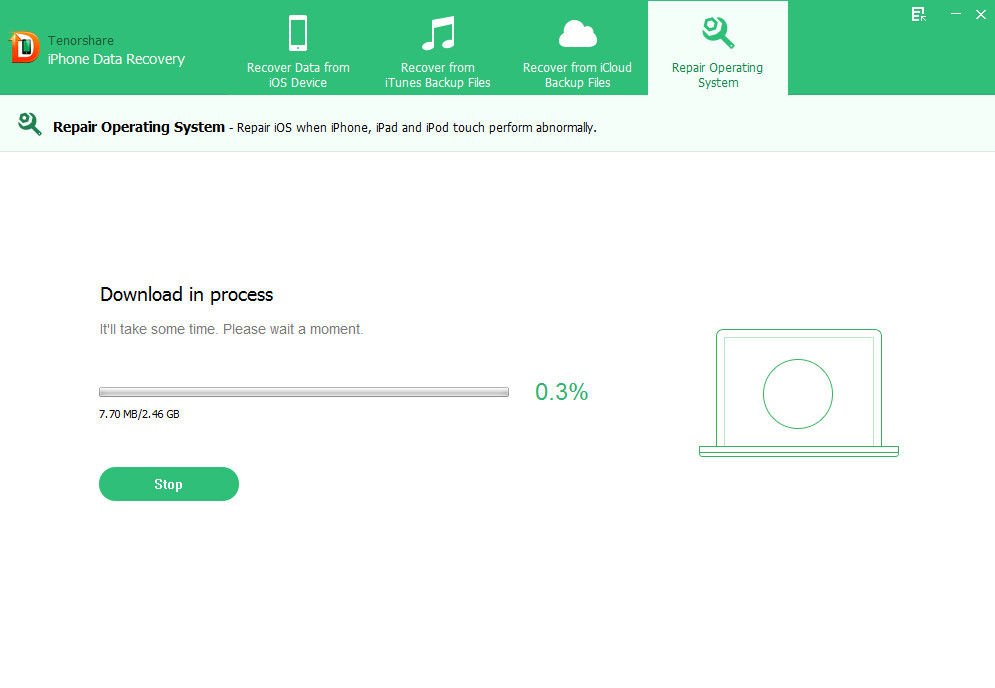Select the phone icon for iOS Device recovery
Image resolution: width=995 pixels, height=688 pixels.
click(x=298, y=32)
